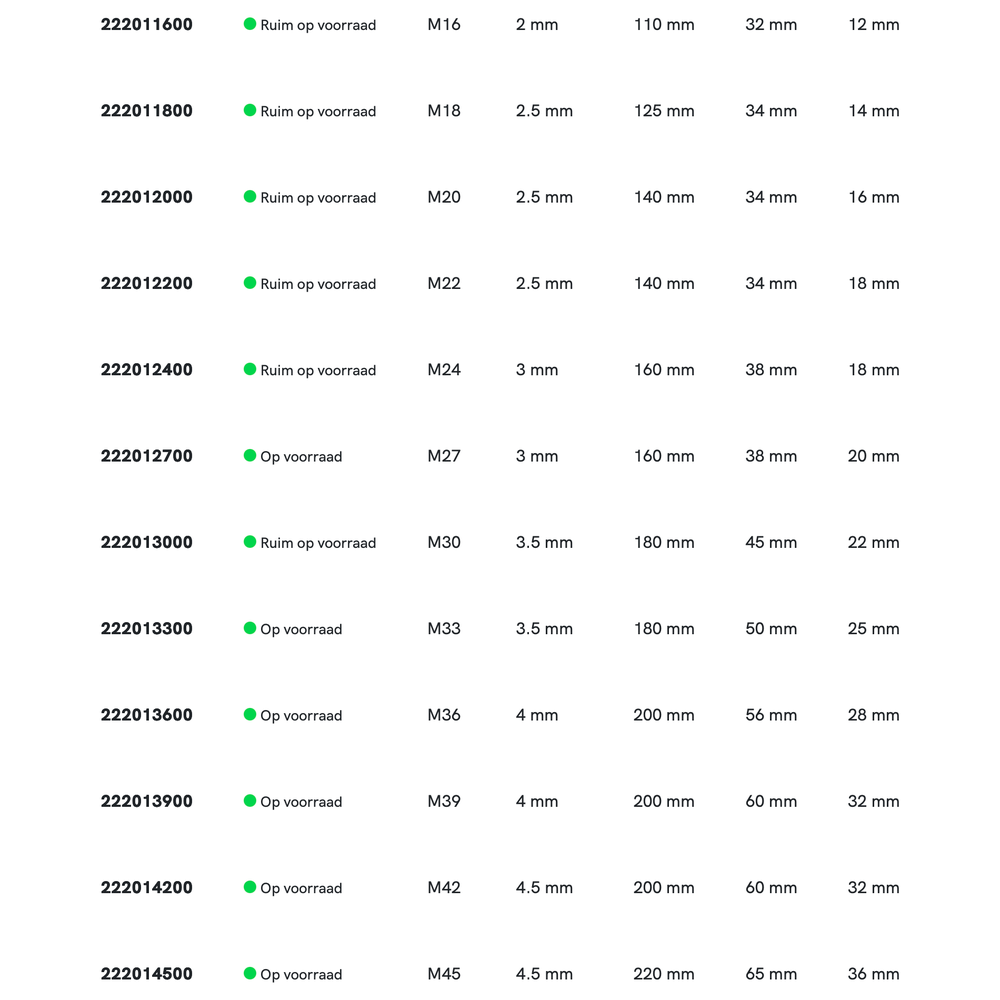Image resolution: width=1000 pixels, height=1000 pixels.
Task: Open article number 222011800
Action: tap(146, 111)
